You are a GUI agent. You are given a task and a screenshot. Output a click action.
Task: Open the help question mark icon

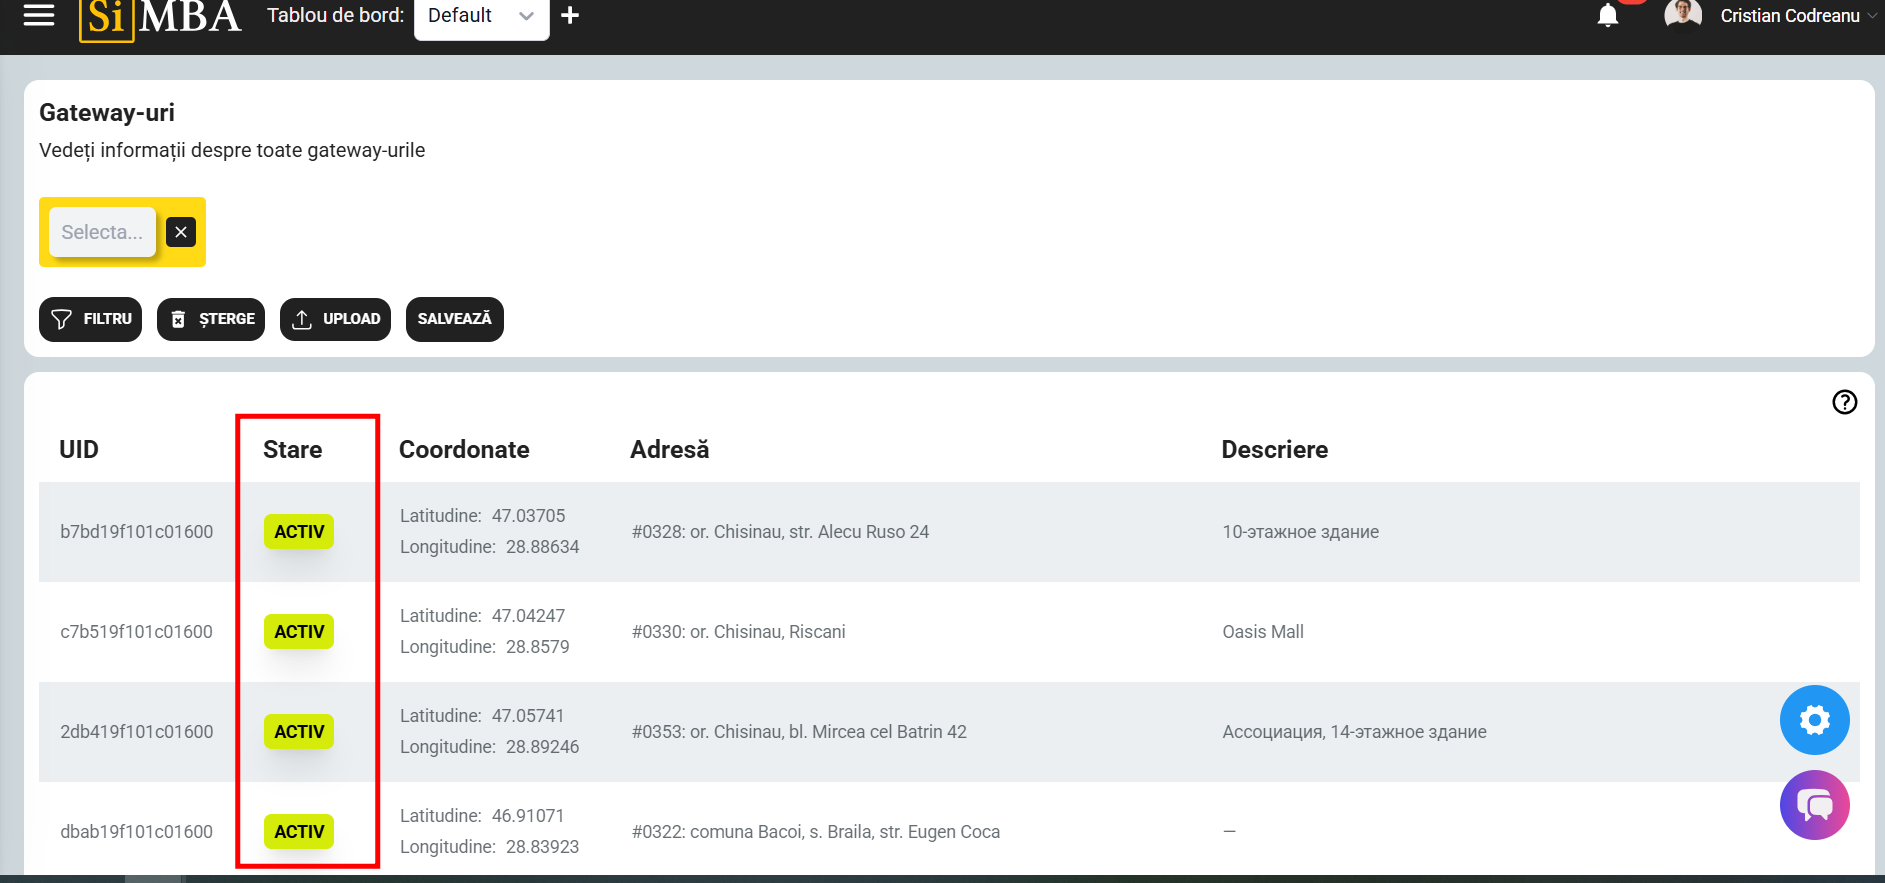[1844, 402]
